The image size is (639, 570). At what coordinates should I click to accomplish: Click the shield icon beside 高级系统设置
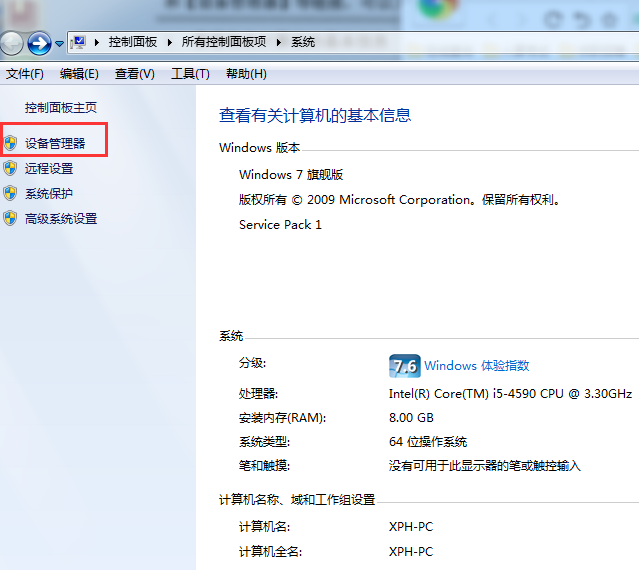coord(10,218)
